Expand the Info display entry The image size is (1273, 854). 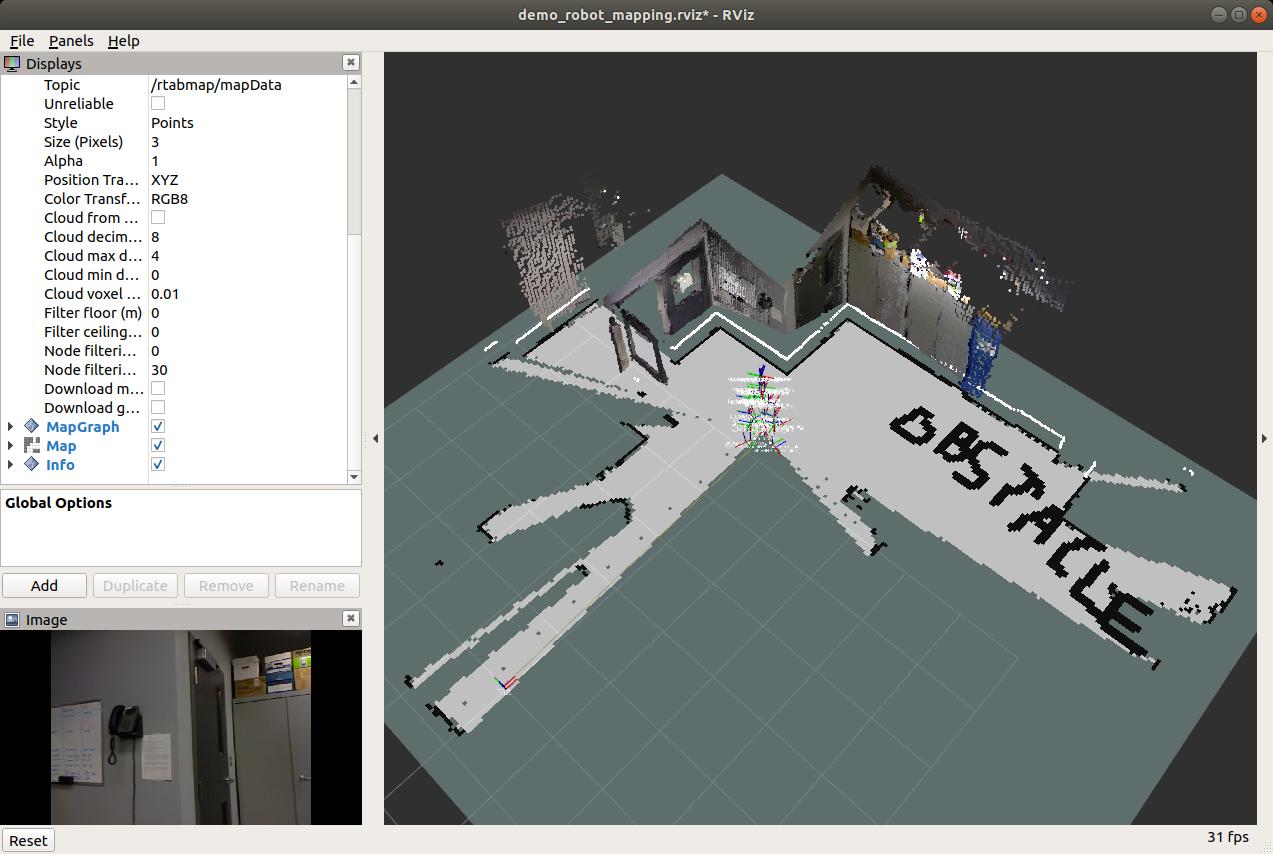[10, 465]
